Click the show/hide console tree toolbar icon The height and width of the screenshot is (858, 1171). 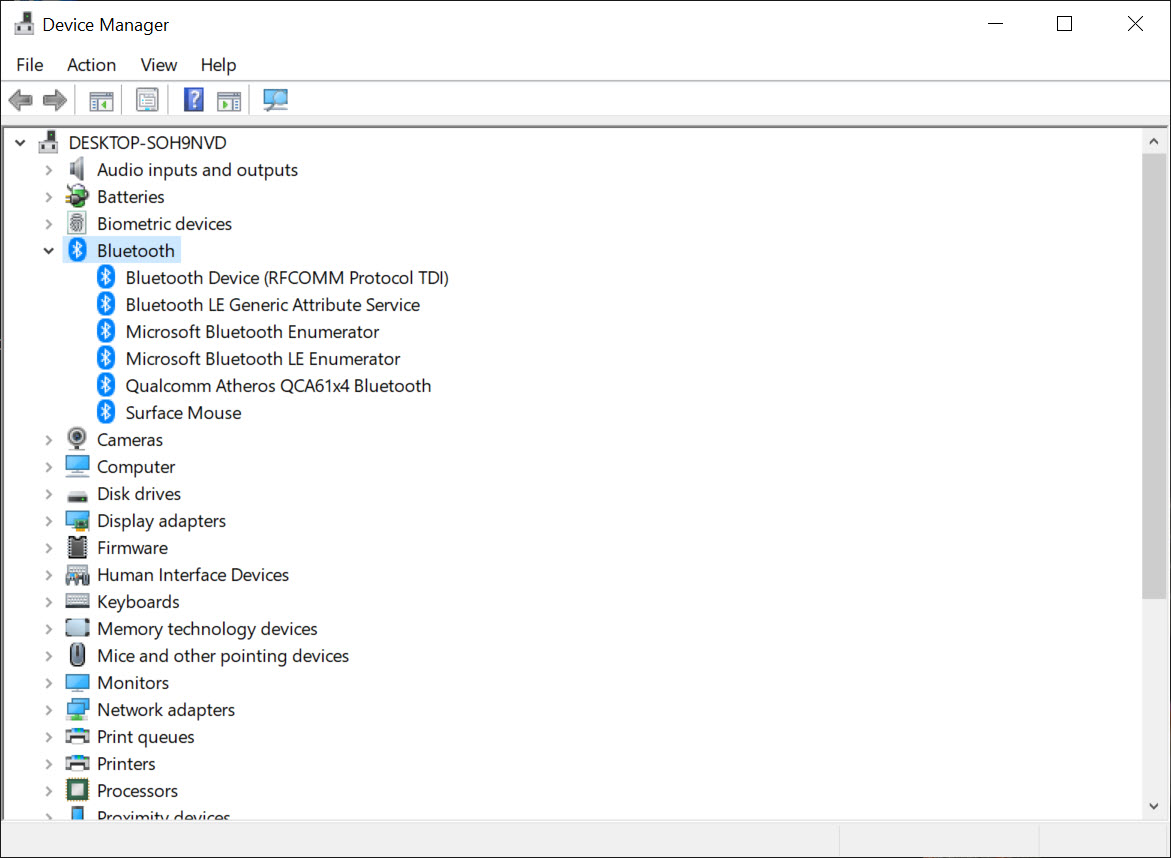[101, 100]
